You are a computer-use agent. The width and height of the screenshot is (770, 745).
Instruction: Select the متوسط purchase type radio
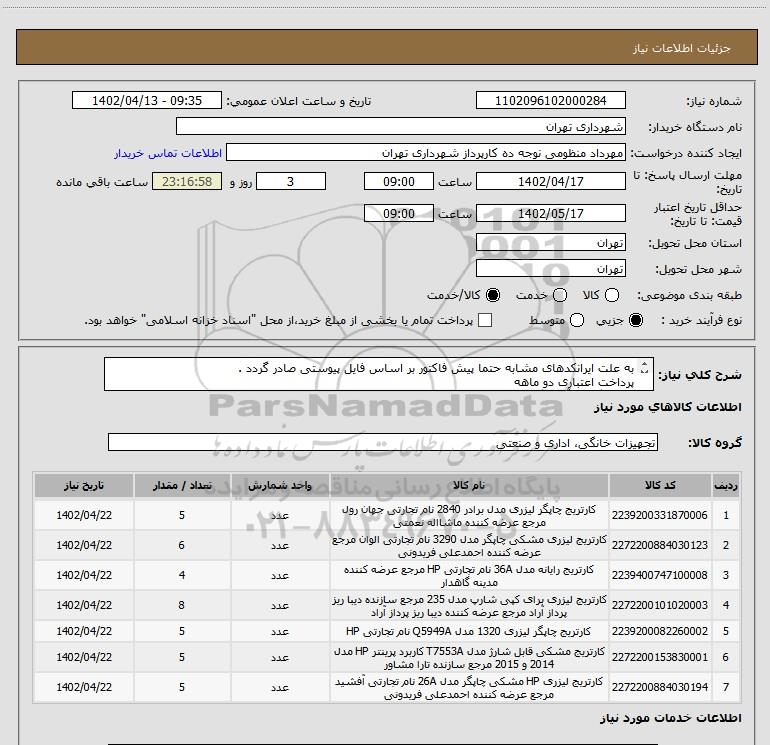(577, 320)
